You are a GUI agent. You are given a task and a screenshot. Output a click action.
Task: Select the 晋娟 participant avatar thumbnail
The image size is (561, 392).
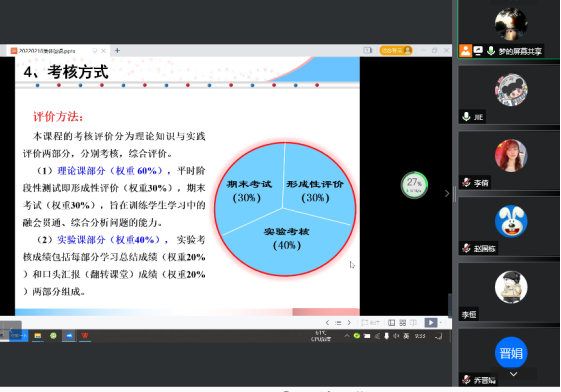[x=511, y=353]
